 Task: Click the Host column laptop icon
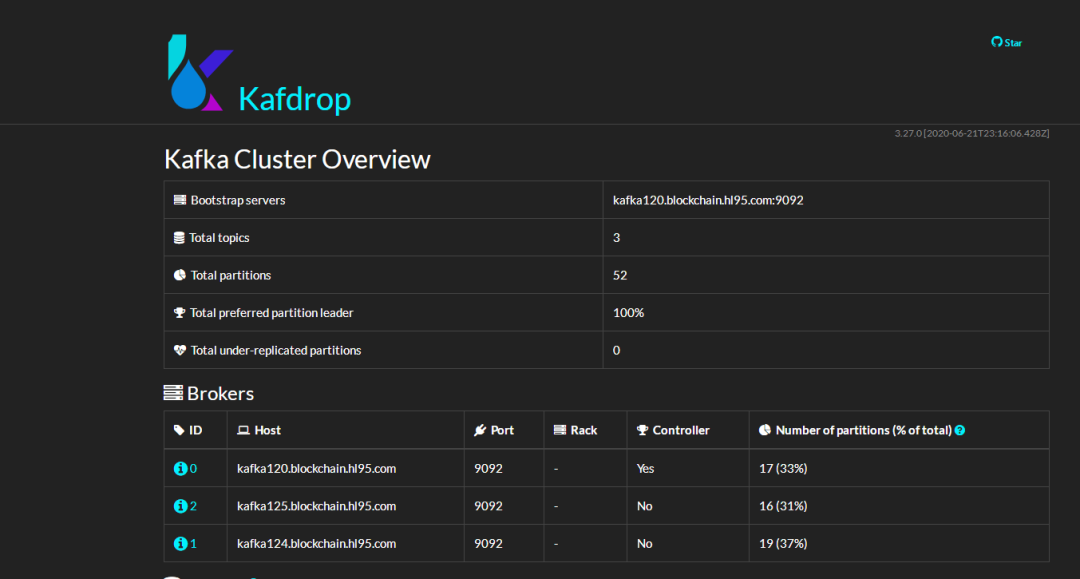point(243,430)
